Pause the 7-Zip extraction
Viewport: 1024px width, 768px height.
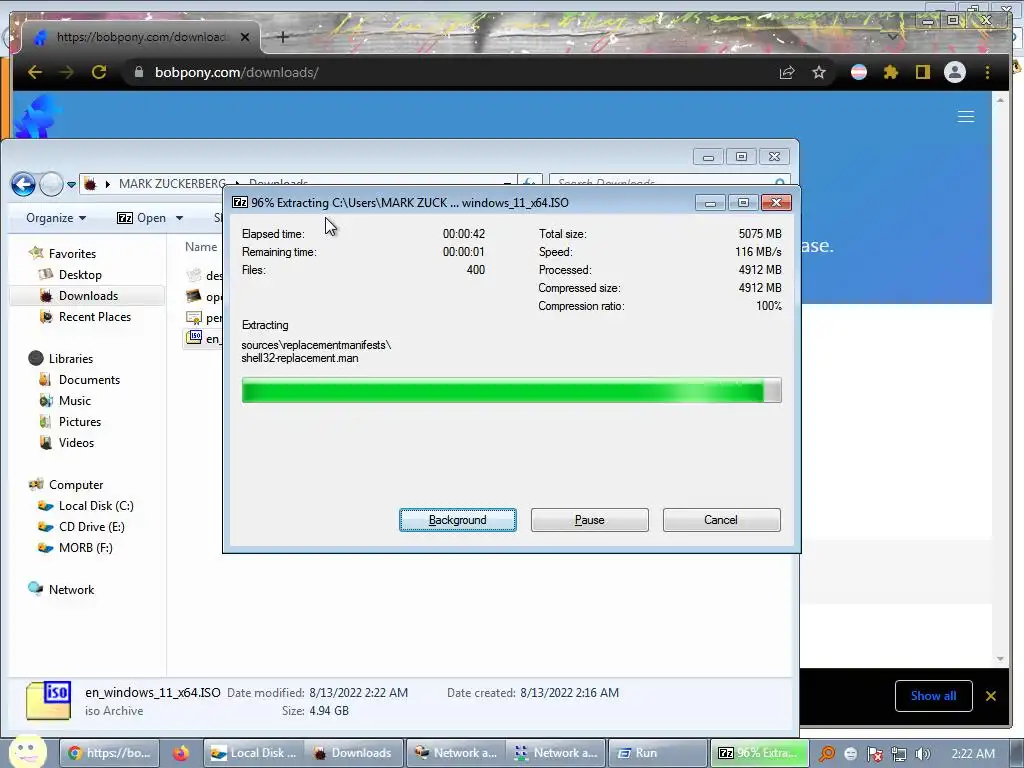tap(589, 520)
